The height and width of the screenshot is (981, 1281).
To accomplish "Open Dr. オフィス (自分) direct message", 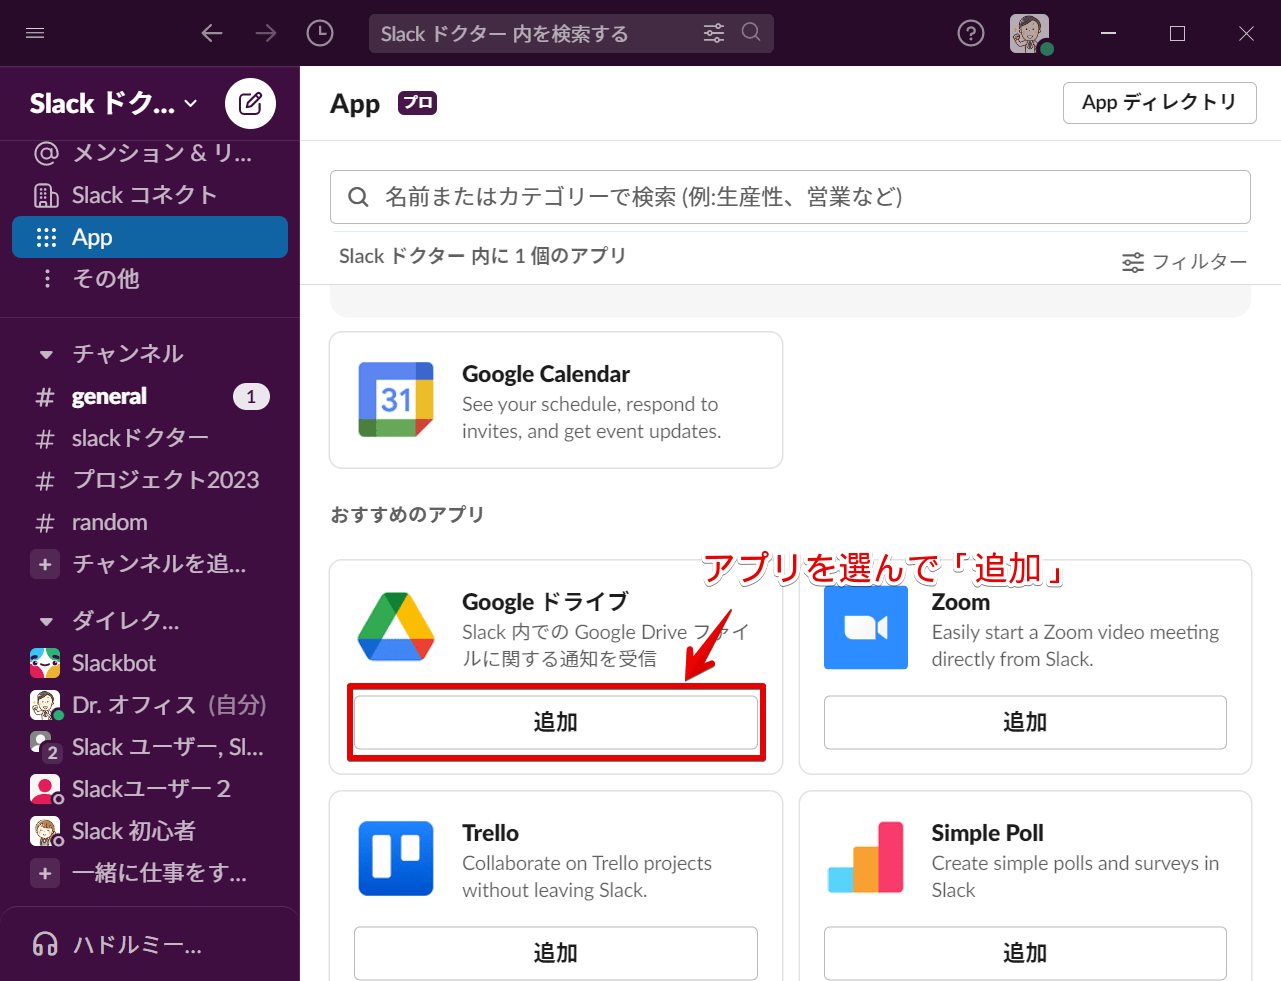I will [150, 705].
